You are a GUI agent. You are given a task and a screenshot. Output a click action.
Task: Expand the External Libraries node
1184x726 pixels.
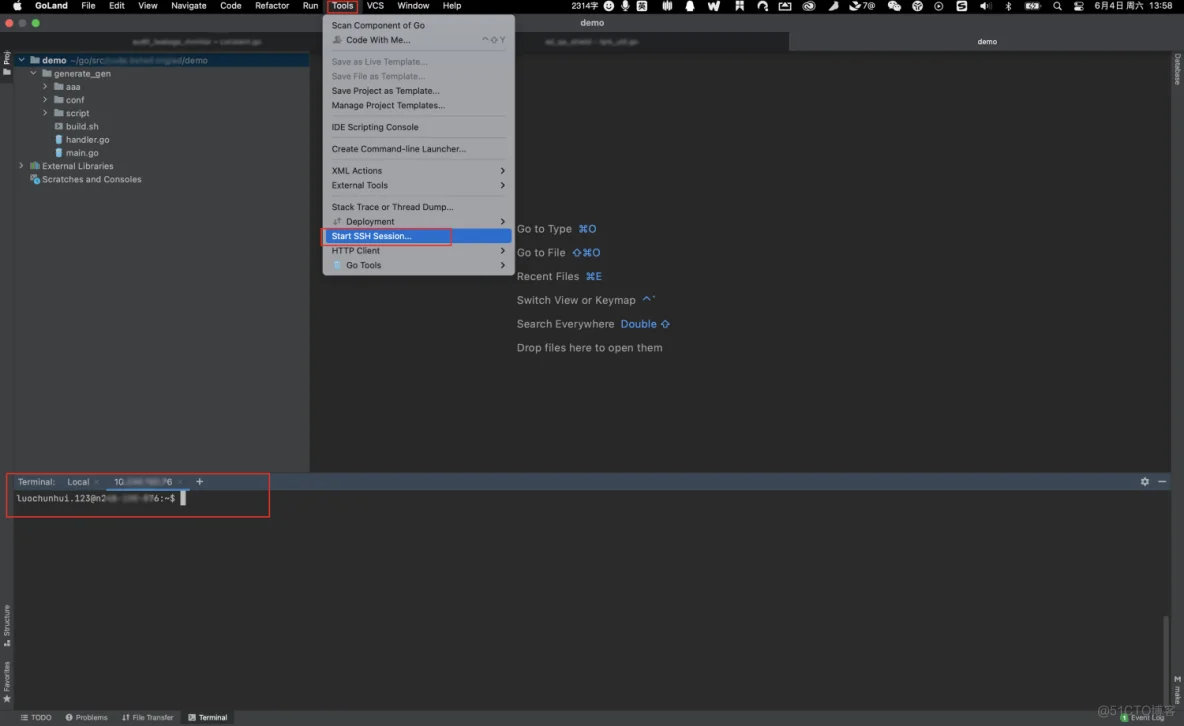(21, 166)
